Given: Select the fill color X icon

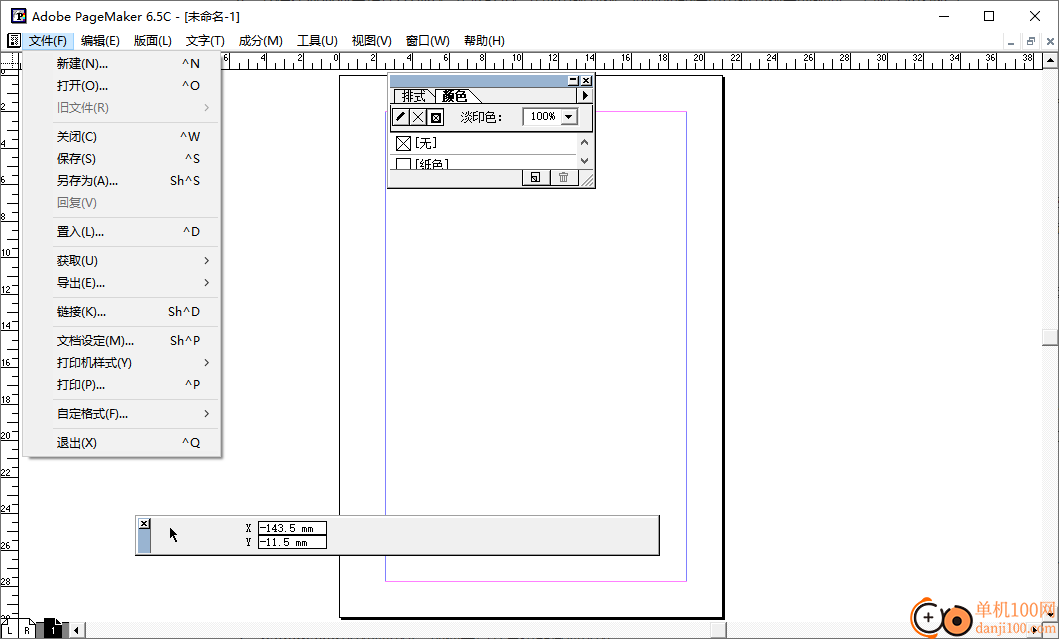Looking at the screenshot, I should point(418,117).
